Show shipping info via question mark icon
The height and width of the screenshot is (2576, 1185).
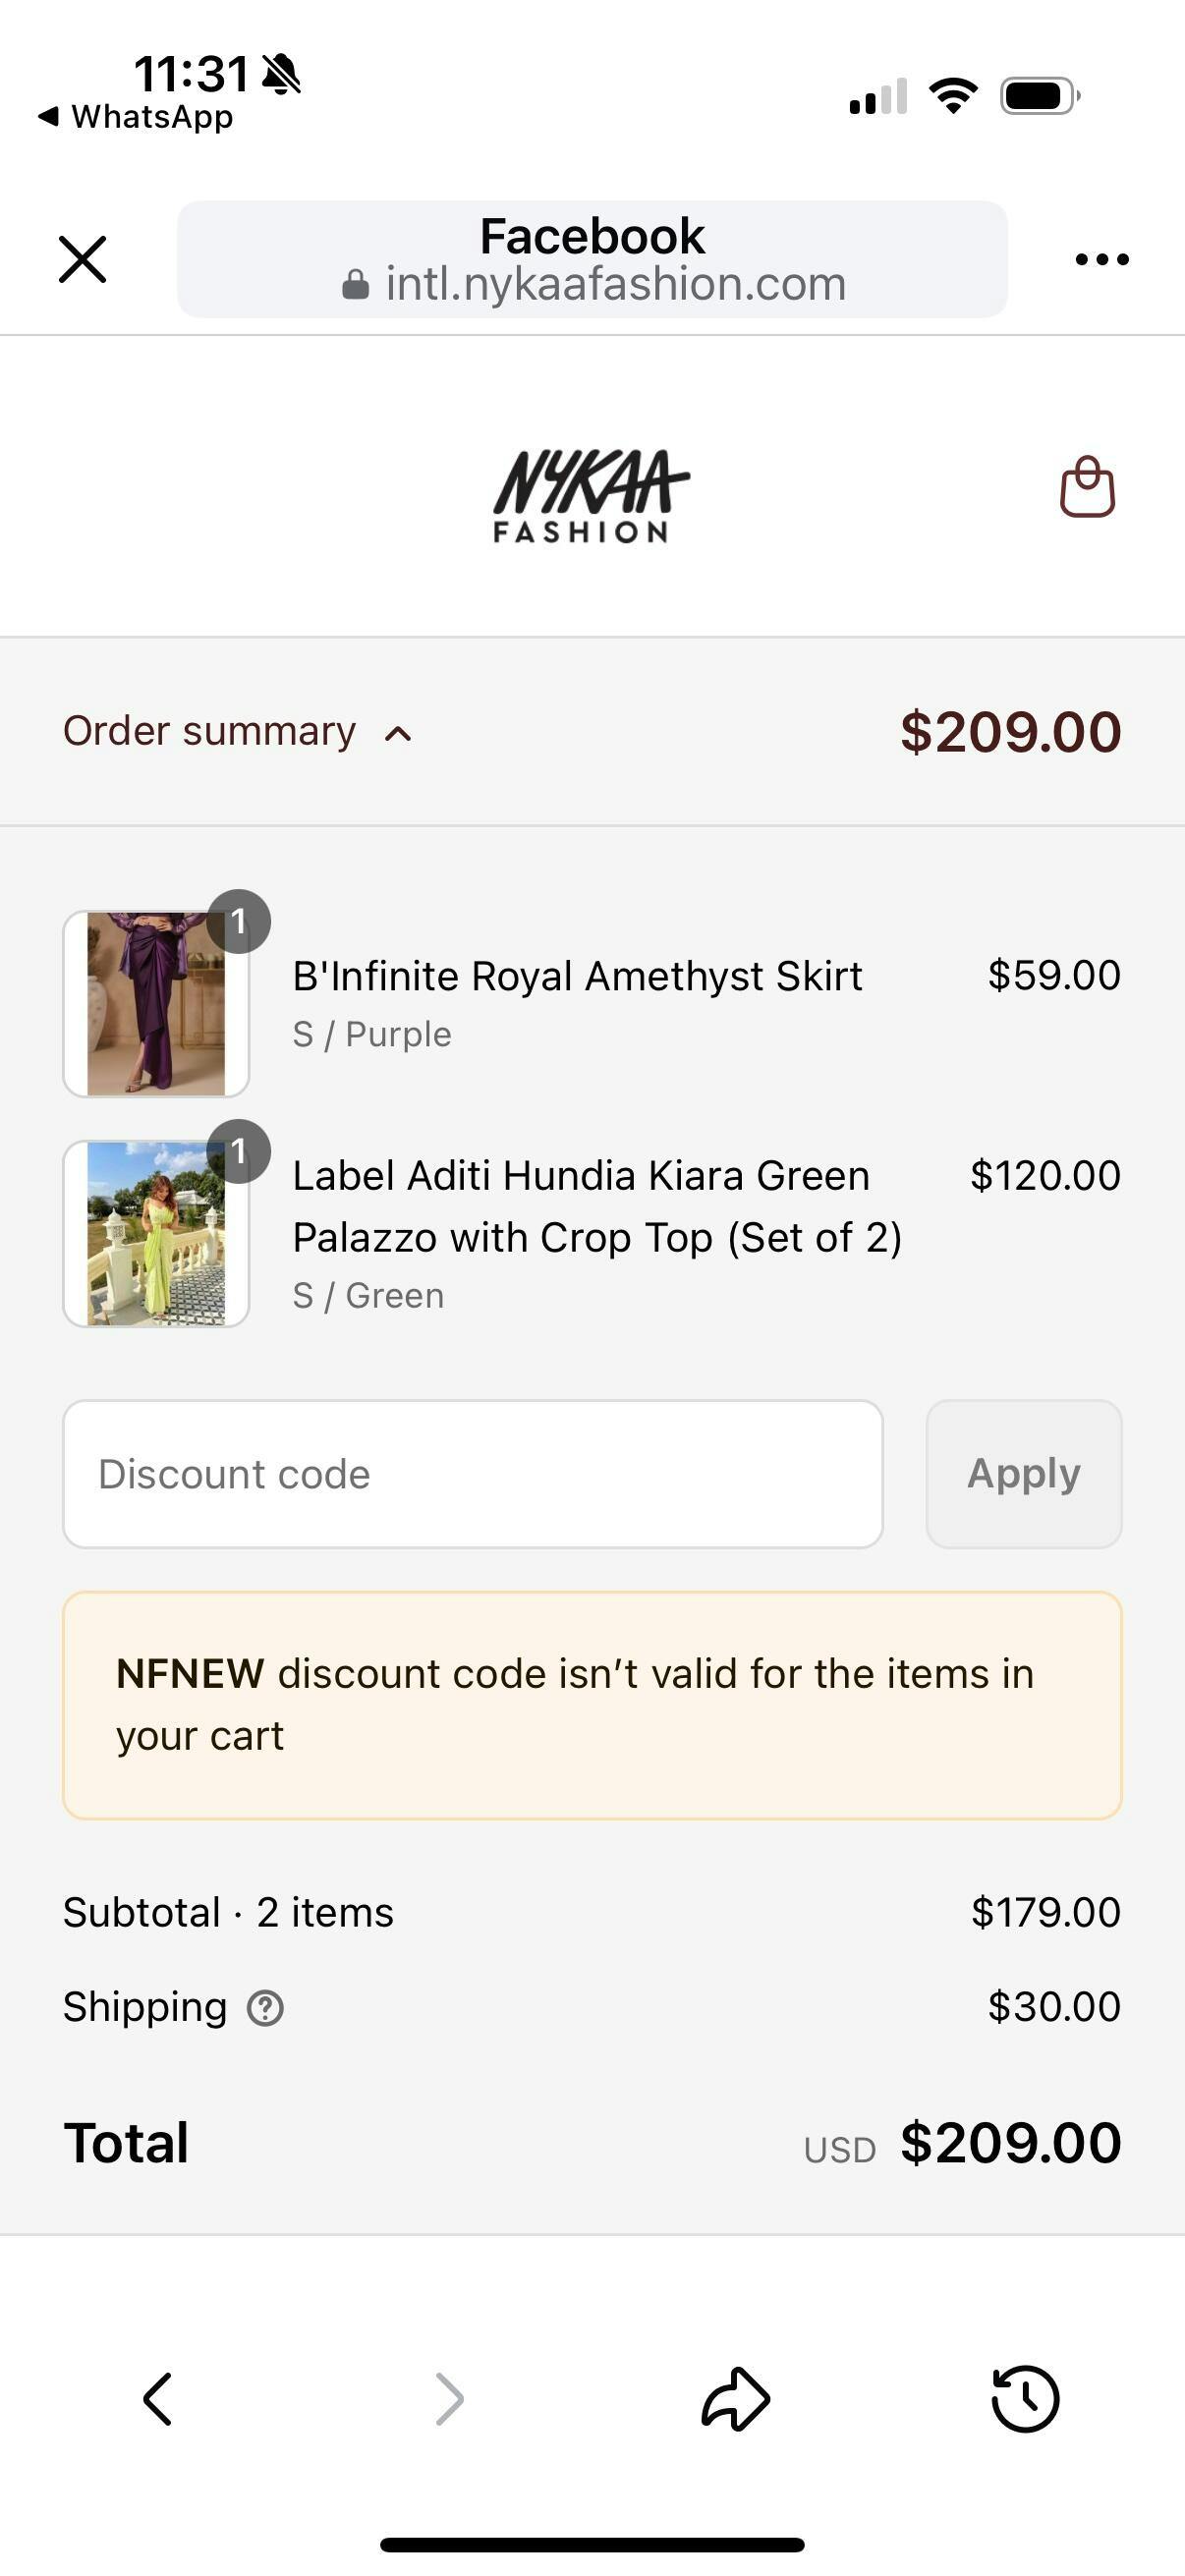pos(265,2008)
